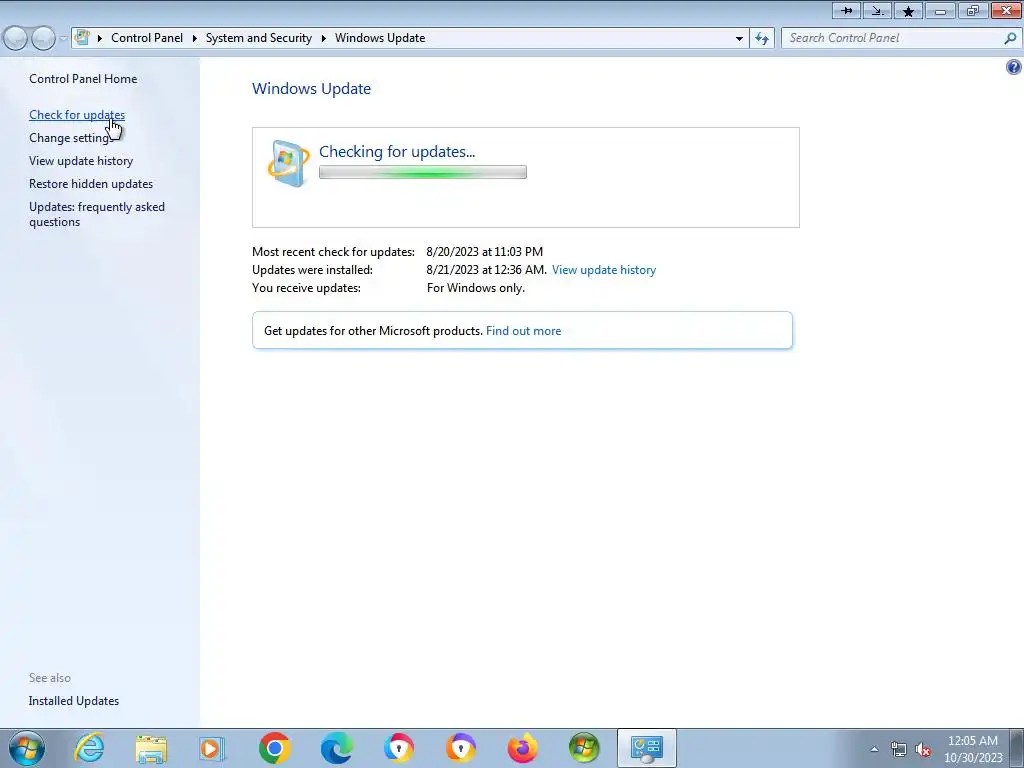Viewport: 1024px width, 768px height.
Task: Go to Control Panel breadcrumb
Action: pyautogui.click(x=147, y=38)
